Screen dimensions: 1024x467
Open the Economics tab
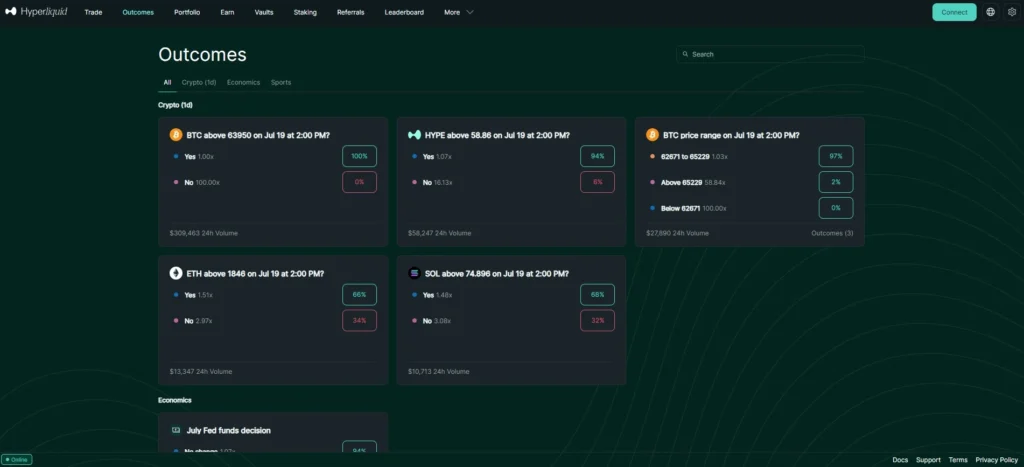coord(243,82)
